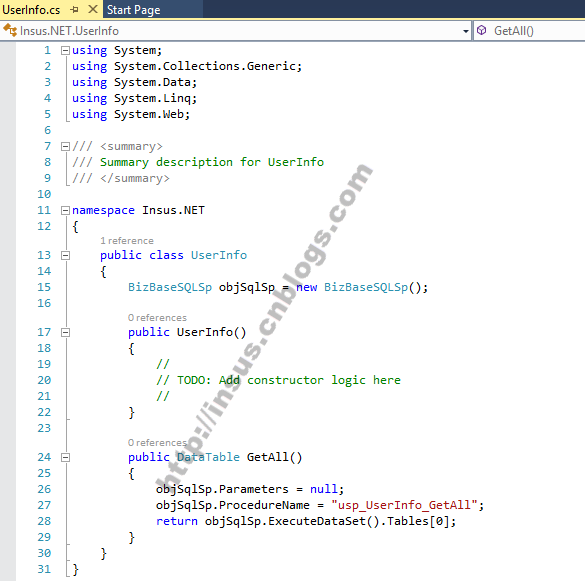Click the GetAll() method name on line 24
Viewport: 585px width, 581px height.
(x=274, y=457)
